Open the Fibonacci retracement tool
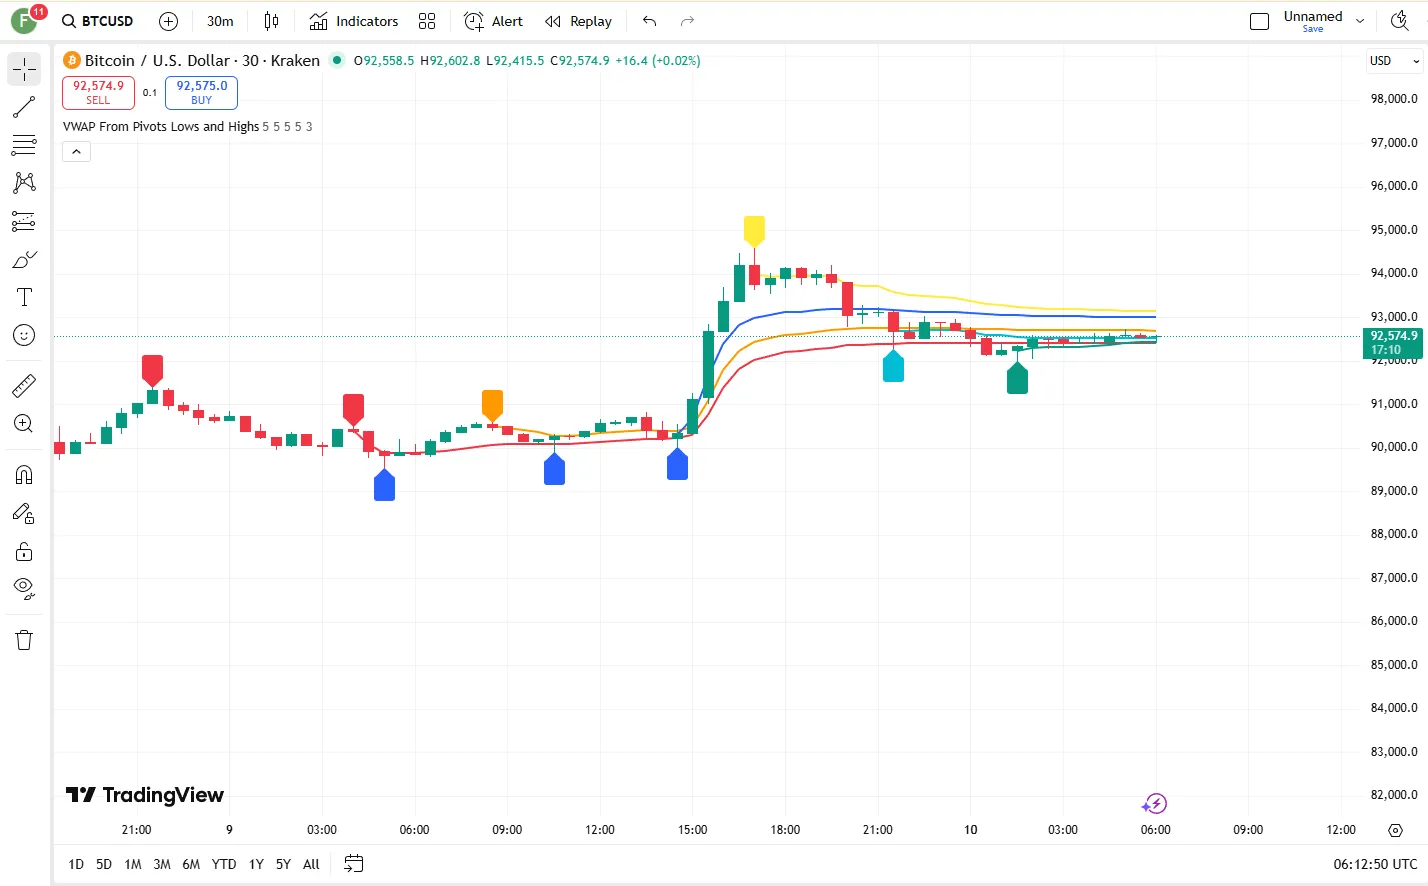The image size is (1428, 886). pos(24,145)
